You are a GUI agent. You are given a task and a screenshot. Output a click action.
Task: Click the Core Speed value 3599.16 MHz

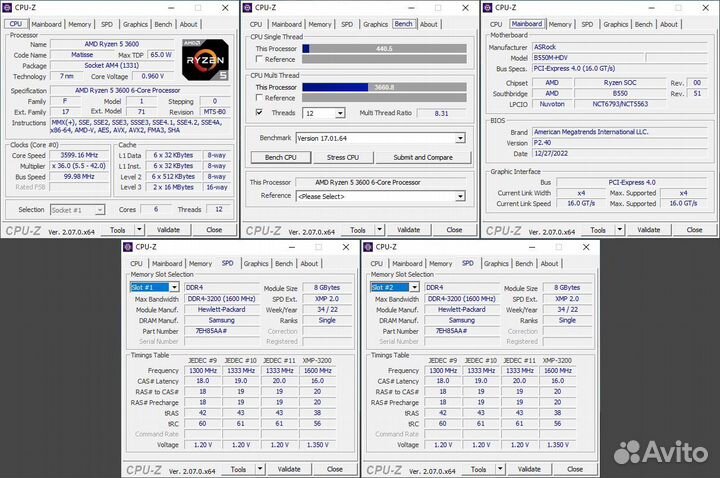point(79,155)
